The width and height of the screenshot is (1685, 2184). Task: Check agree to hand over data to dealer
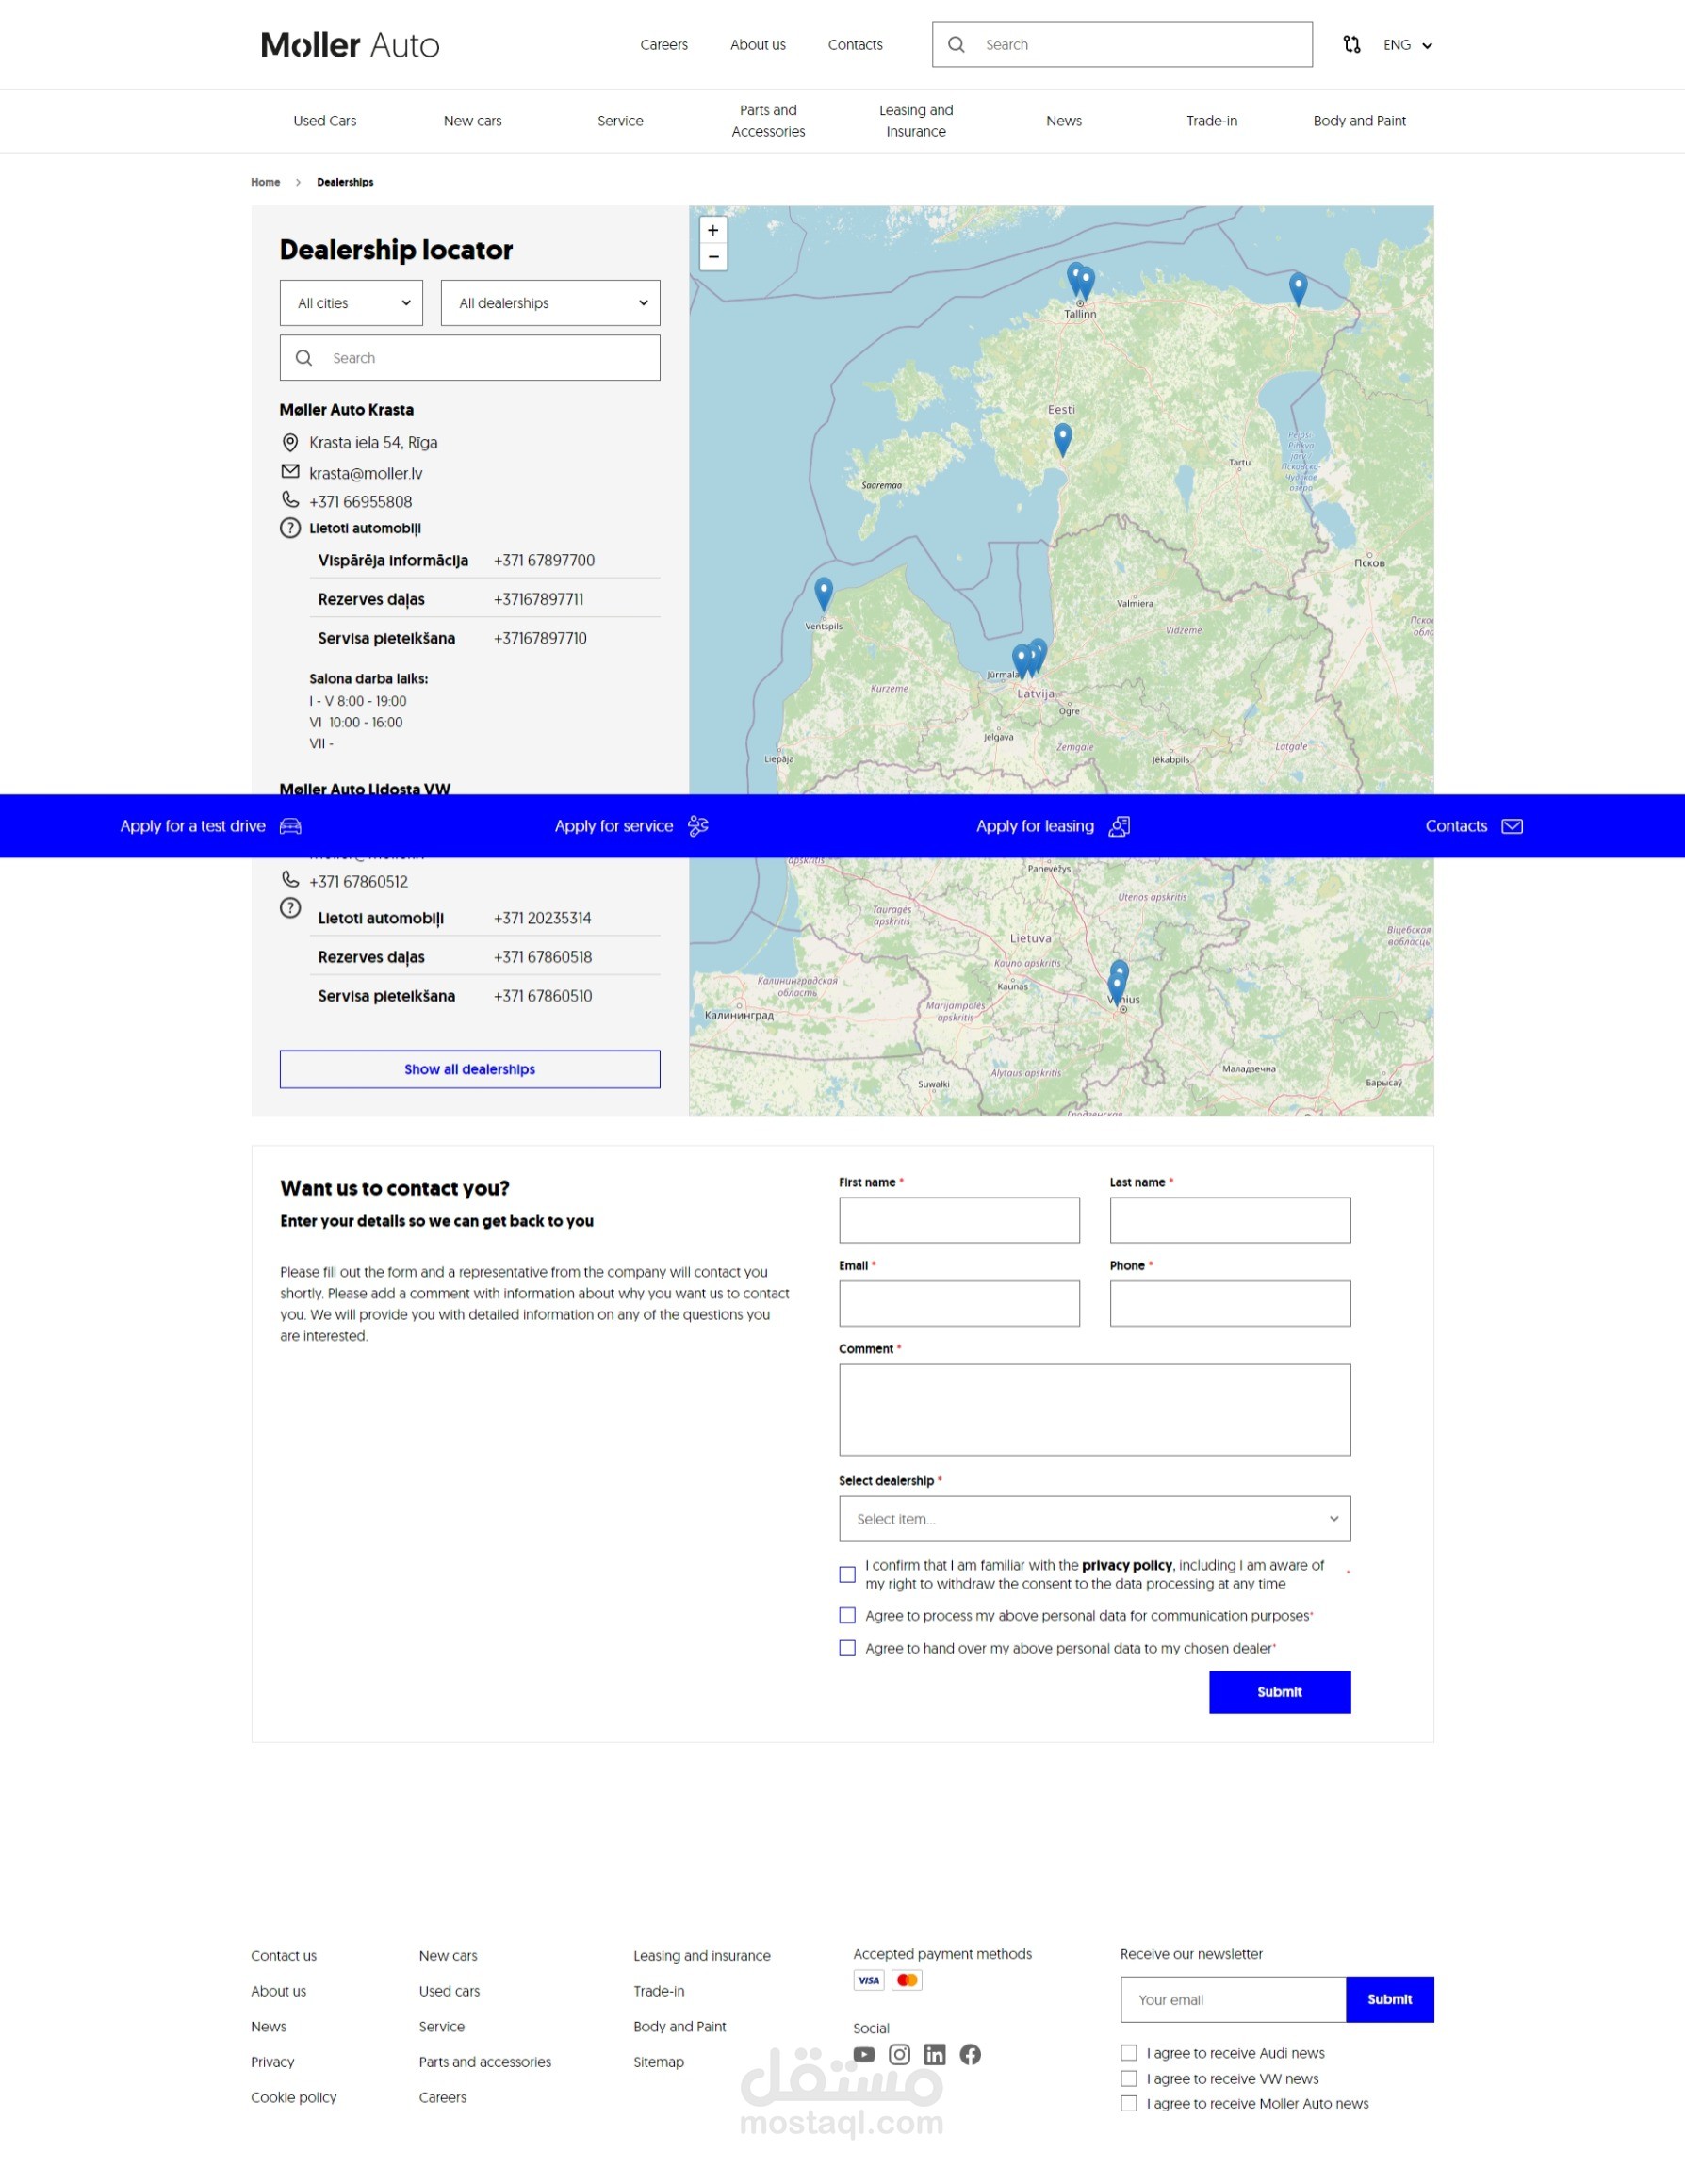[x=847, y=1649]
